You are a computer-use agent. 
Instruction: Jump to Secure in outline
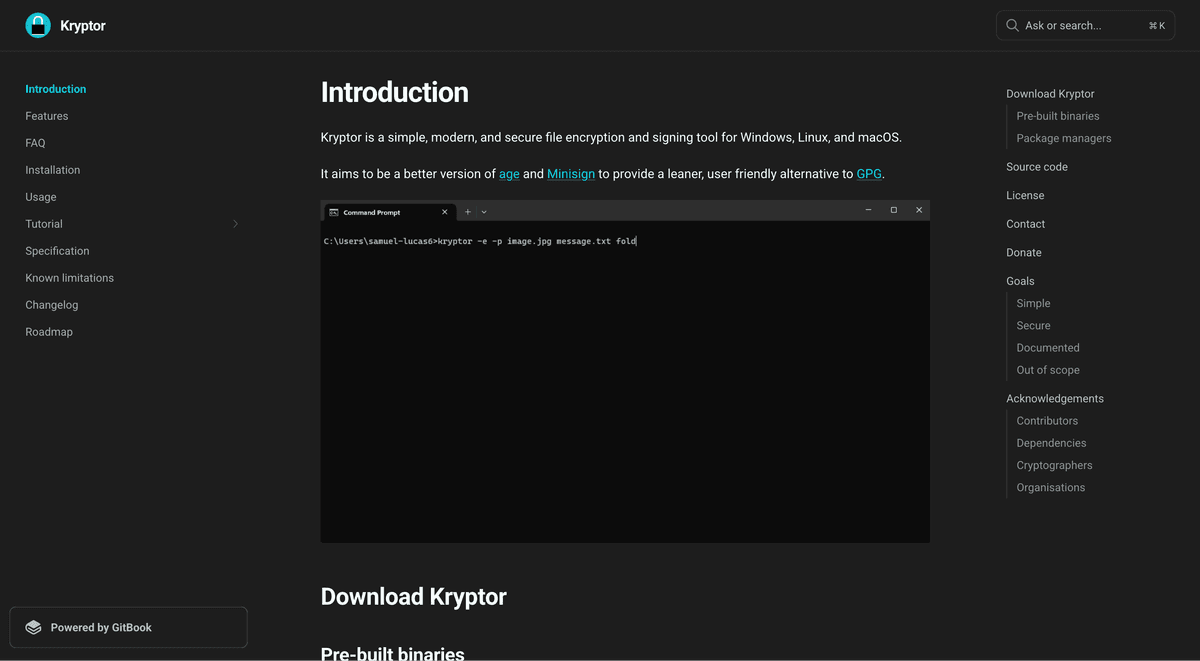[x=1034, y=325]
